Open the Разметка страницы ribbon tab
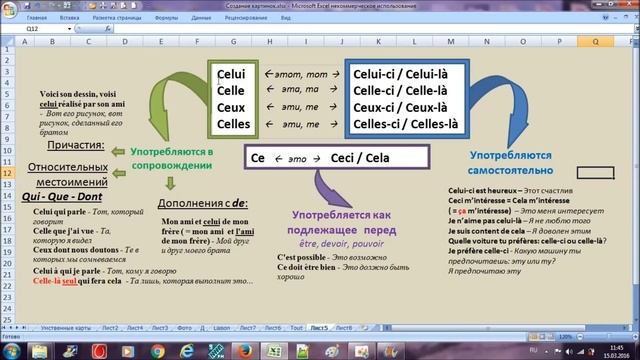This screenshot has width=640, height=360. click(117, 18)
